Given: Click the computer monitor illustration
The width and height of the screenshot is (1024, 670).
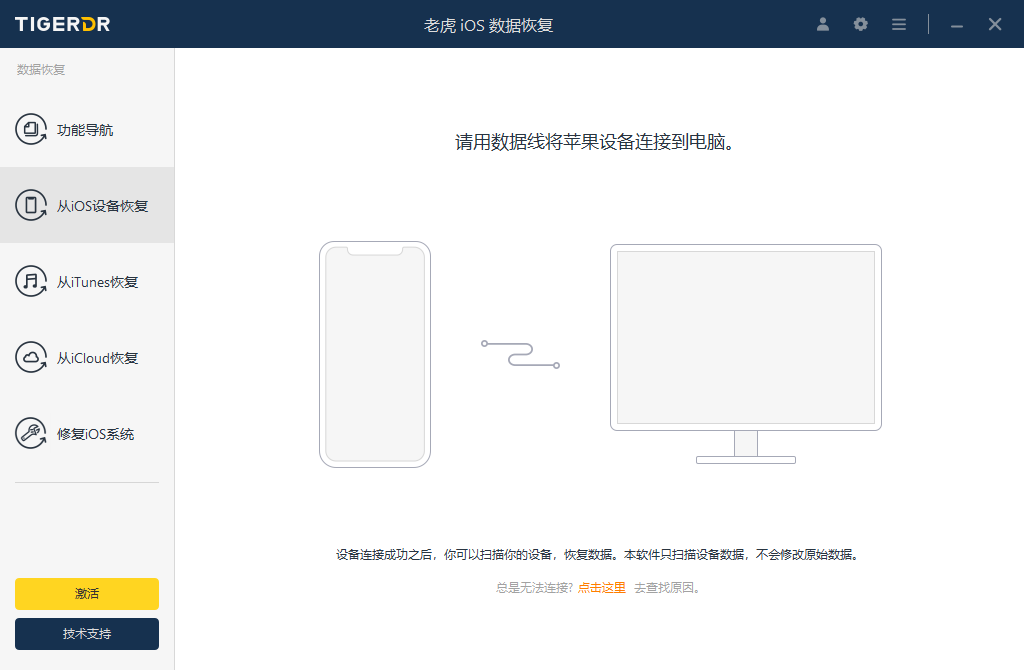Looking at the screenshot, I should 746,338.
